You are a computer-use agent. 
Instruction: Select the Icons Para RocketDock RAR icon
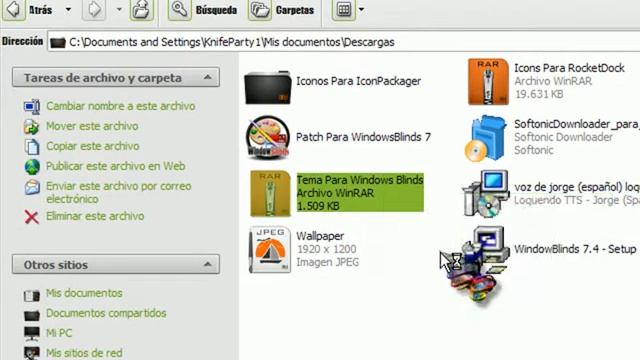(488, 82)
